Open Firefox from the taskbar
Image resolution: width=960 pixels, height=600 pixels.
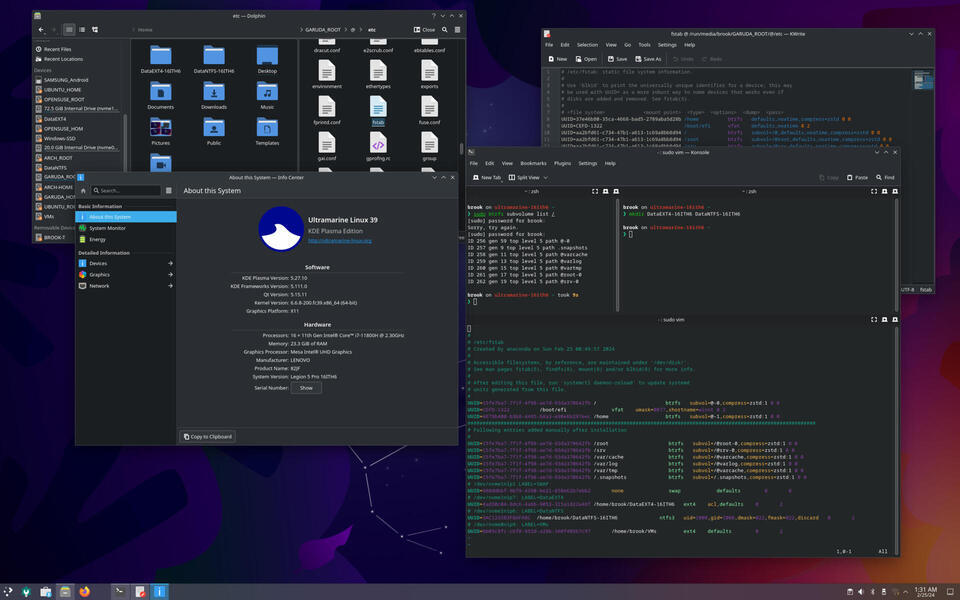(x=84, y=591)
